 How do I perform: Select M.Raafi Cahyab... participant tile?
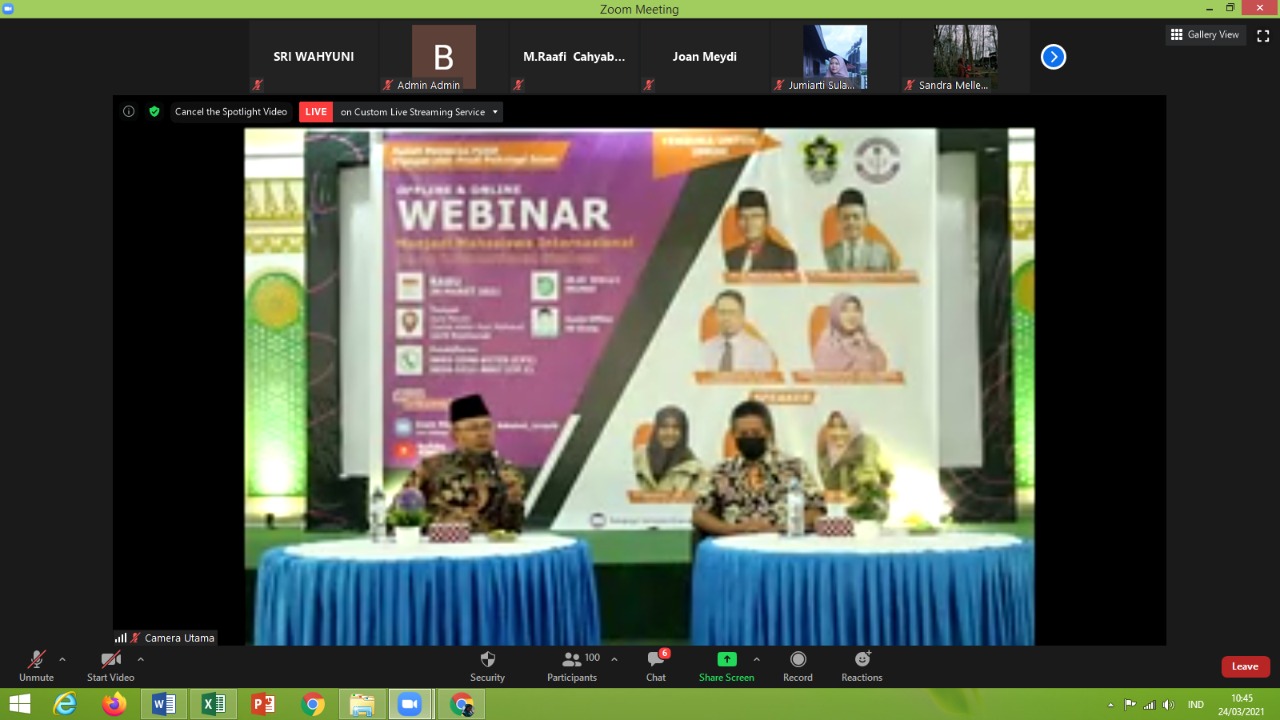coord(574,58)
